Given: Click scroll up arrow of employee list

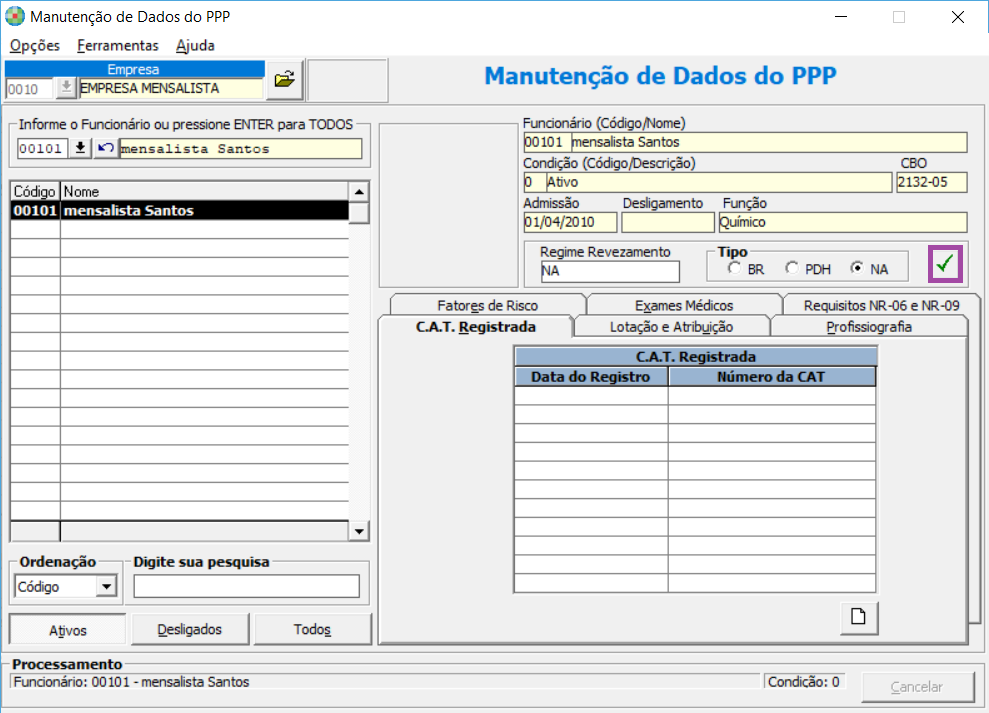Looking at the screenshot, I should pyautogui.click(x=359, y=192).
